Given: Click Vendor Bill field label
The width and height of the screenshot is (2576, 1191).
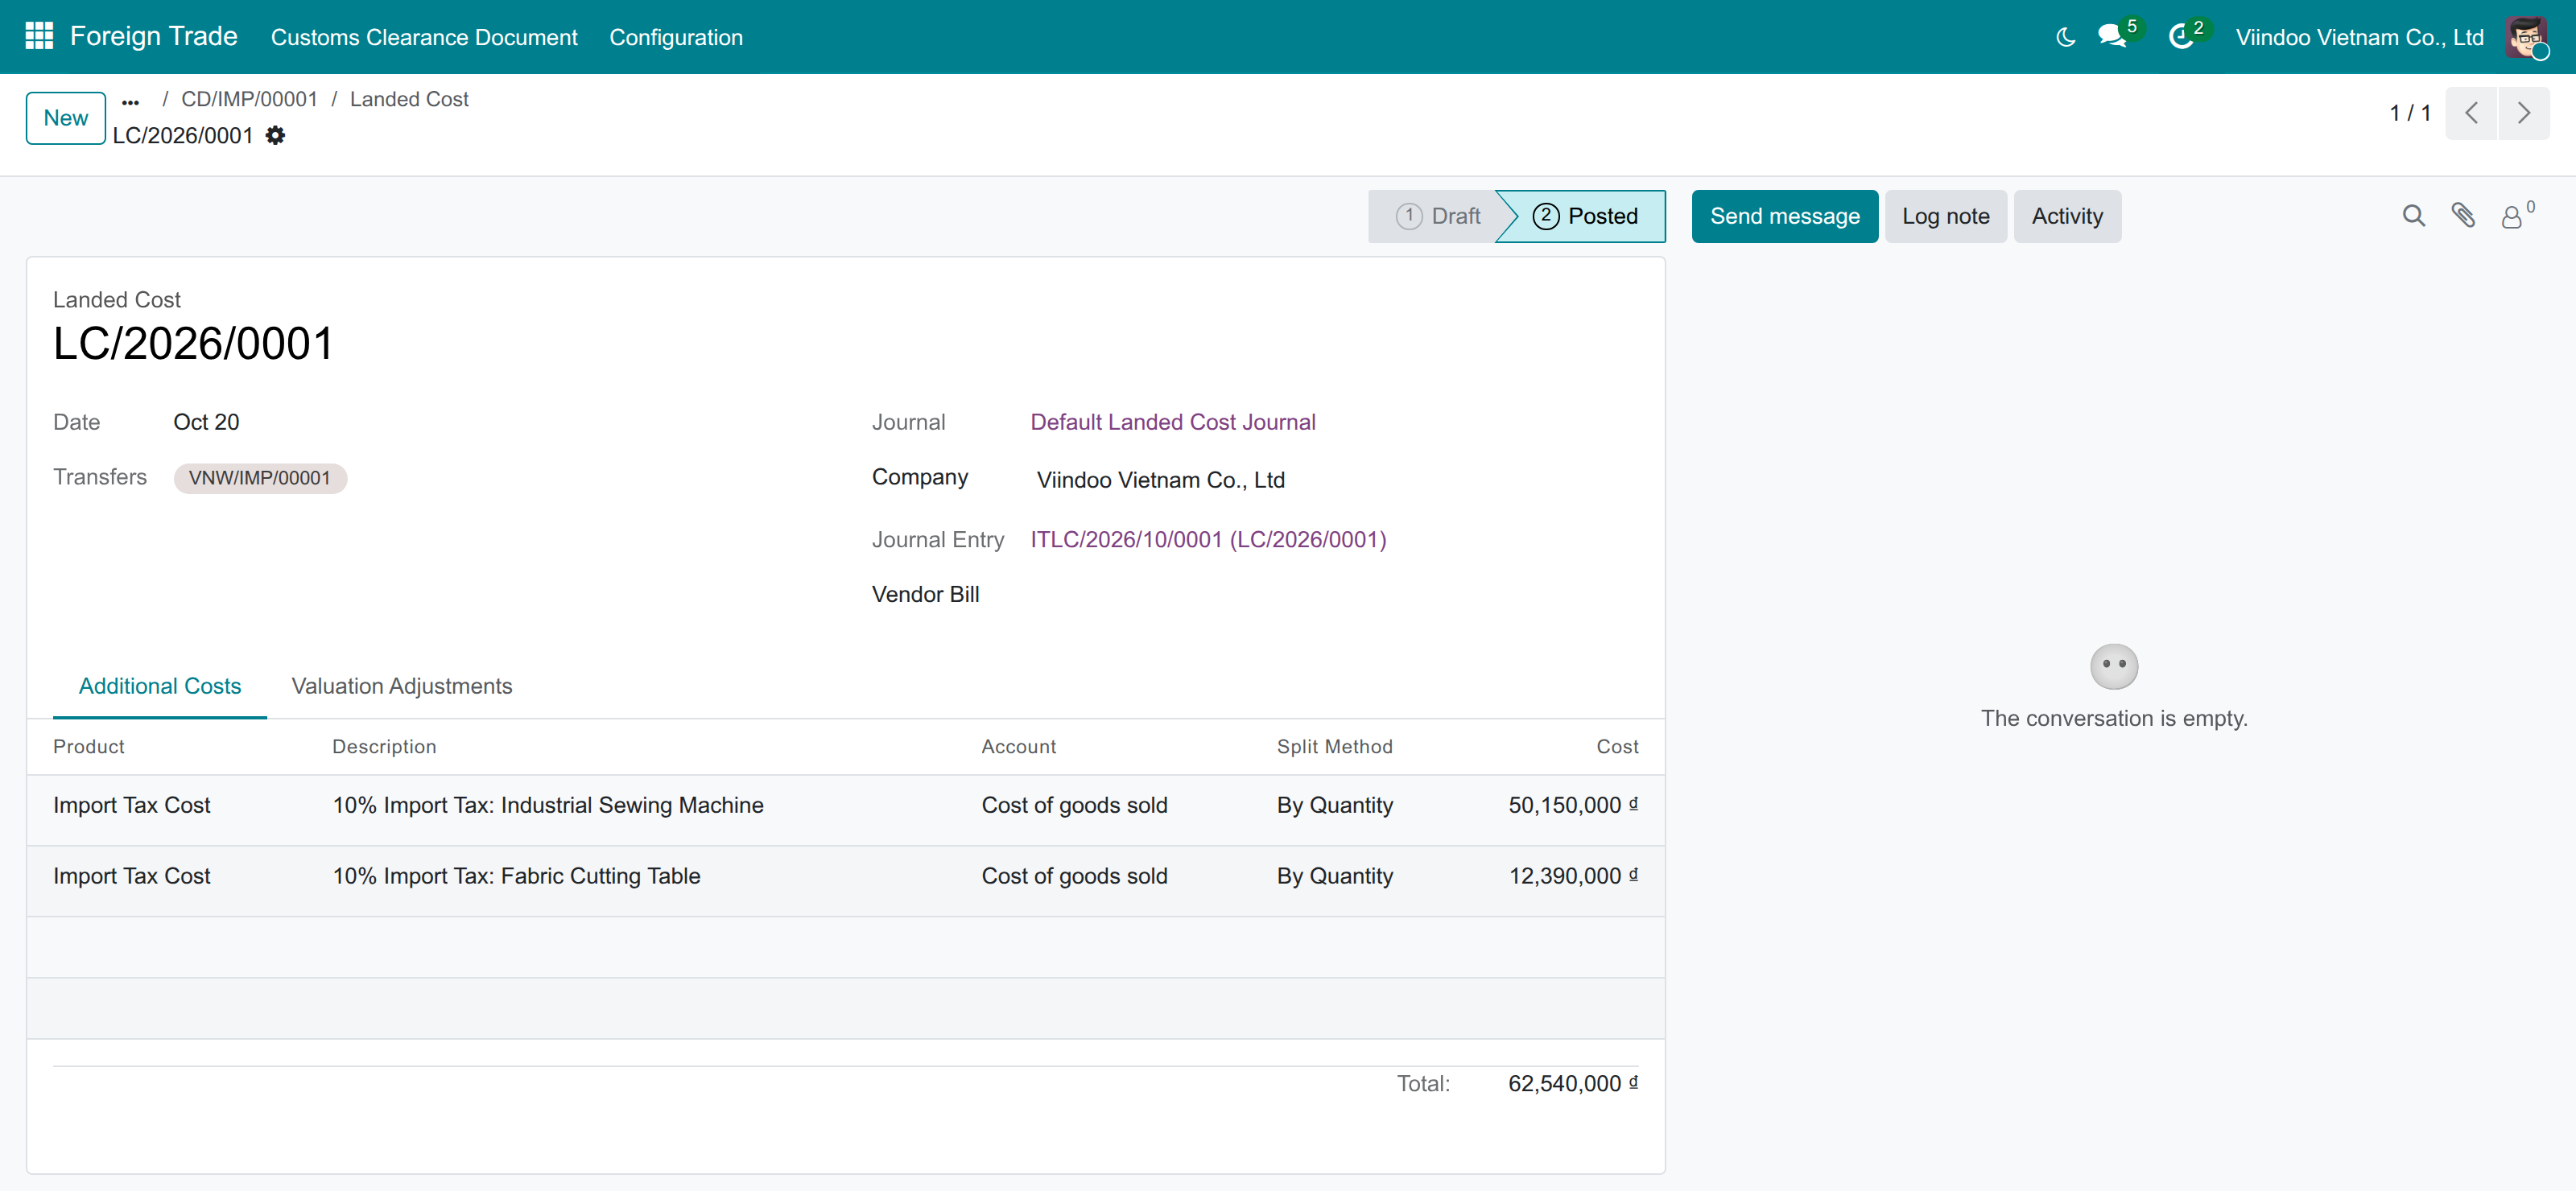Looking at the screenshot, I should tap(925, 594).
